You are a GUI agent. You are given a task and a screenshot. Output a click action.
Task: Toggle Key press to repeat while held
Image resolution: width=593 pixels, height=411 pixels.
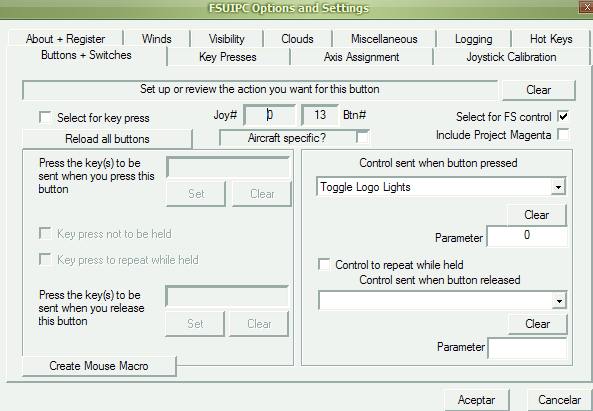(45, 259)
